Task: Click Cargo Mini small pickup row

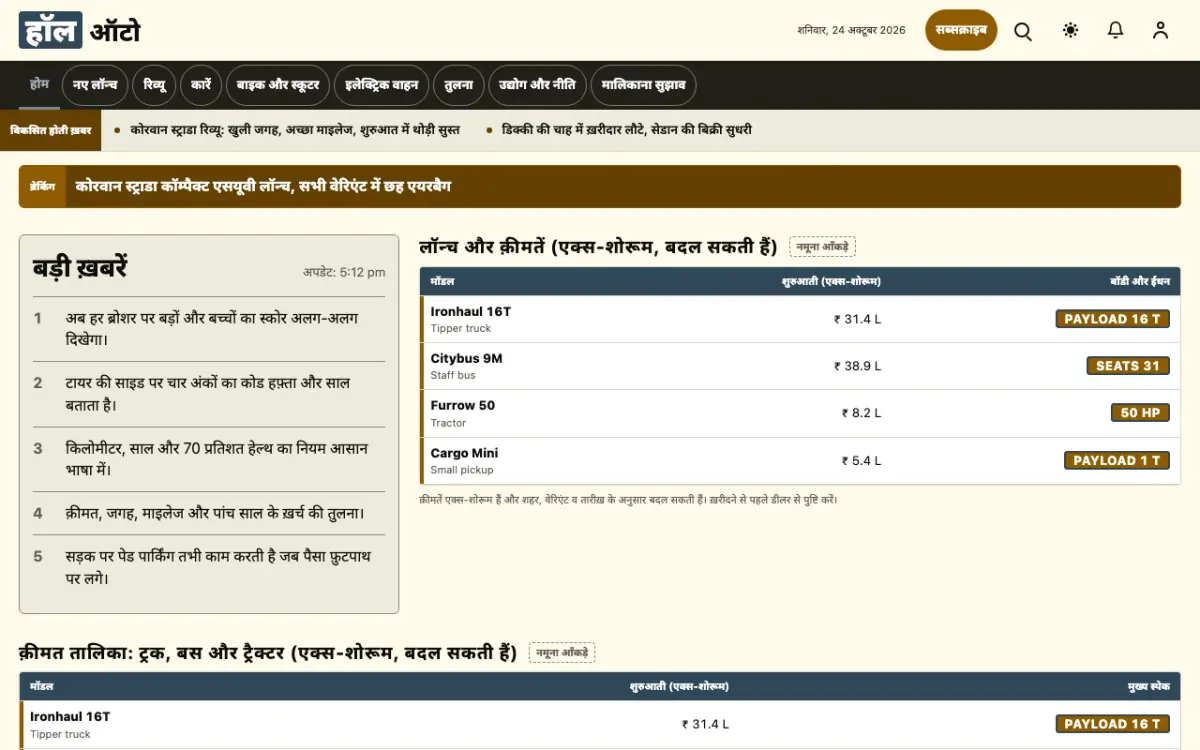Action: point(800,460)
